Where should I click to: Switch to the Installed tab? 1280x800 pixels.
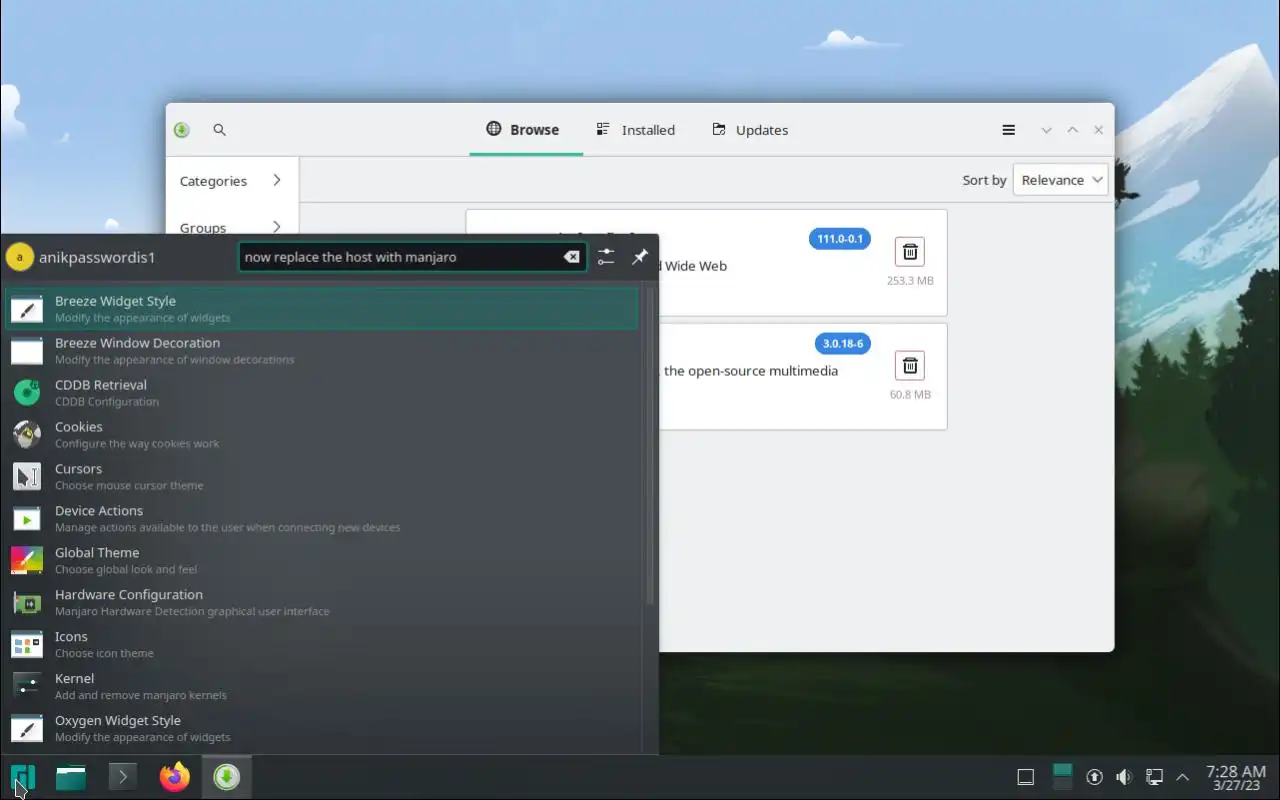tap(636, 130)
